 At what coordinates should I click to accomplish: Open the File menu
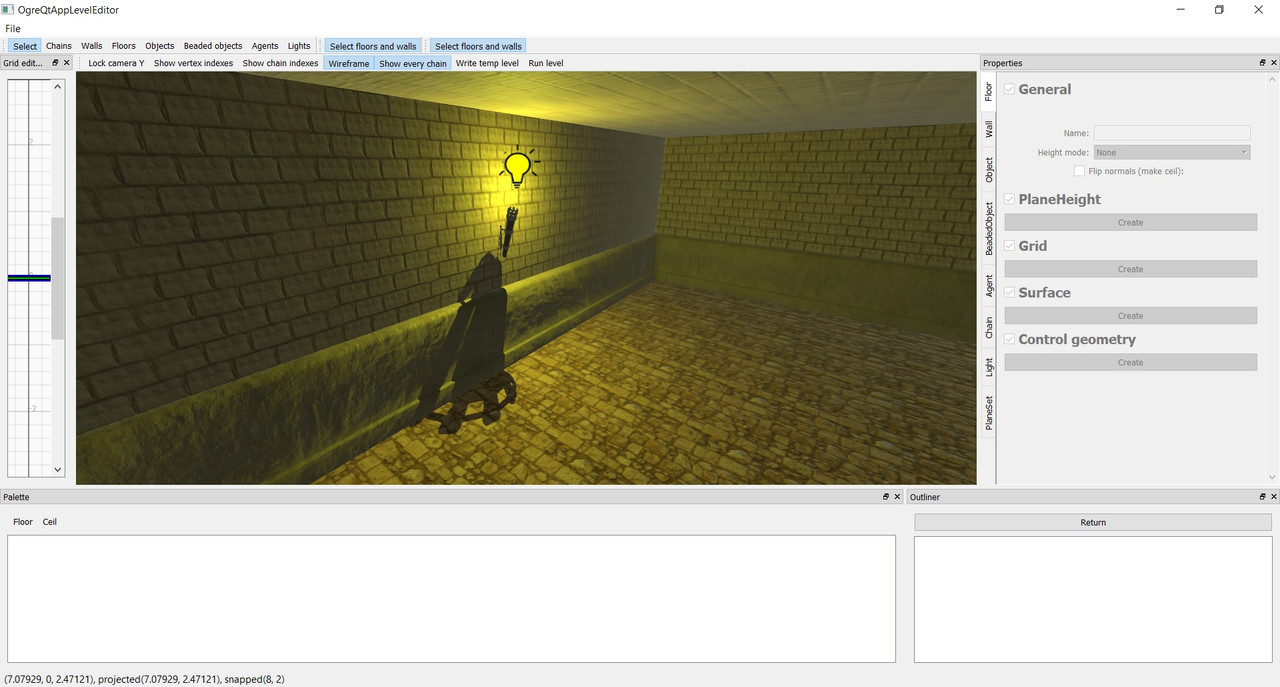pyautogui.click(x=13, y=29)
